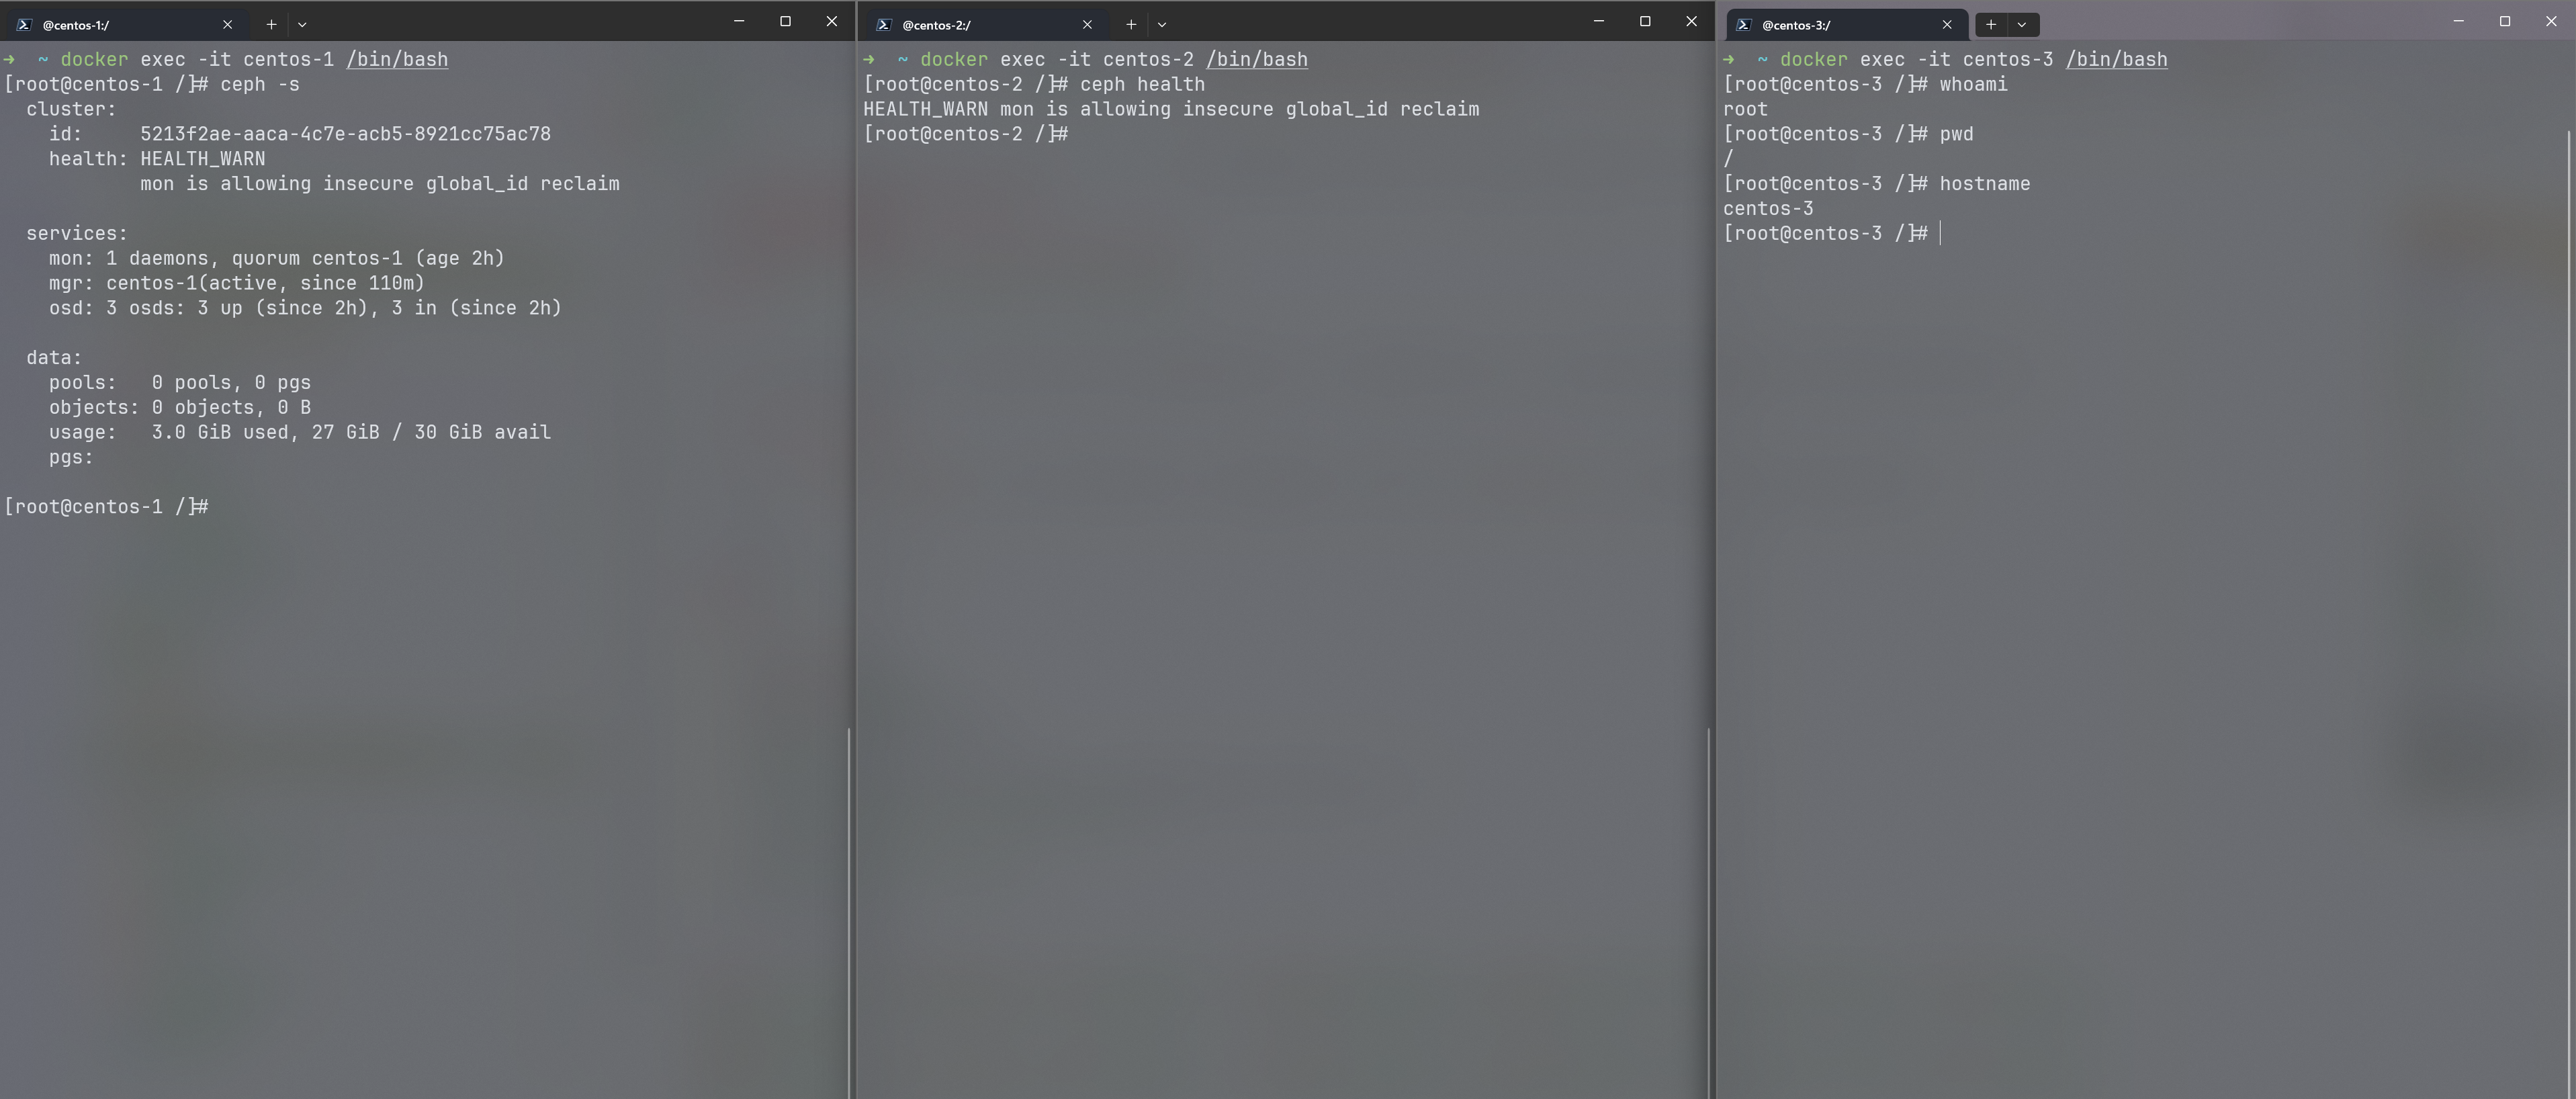The width and height of the screenshot is (2576, 1099).
Task: Click the /bin/bash path in centos-2 terminal
Action: point(1256,59)
